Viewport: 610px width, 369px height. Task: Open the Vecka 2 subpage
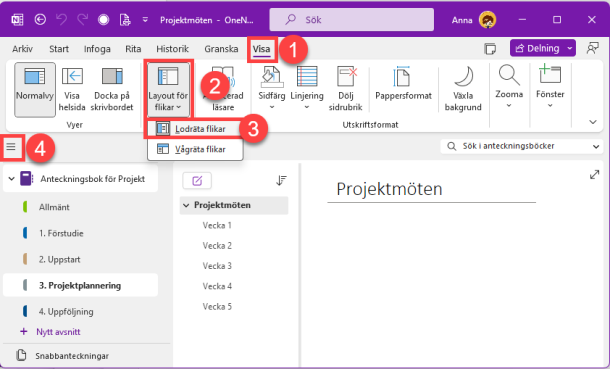click(217, 246)
